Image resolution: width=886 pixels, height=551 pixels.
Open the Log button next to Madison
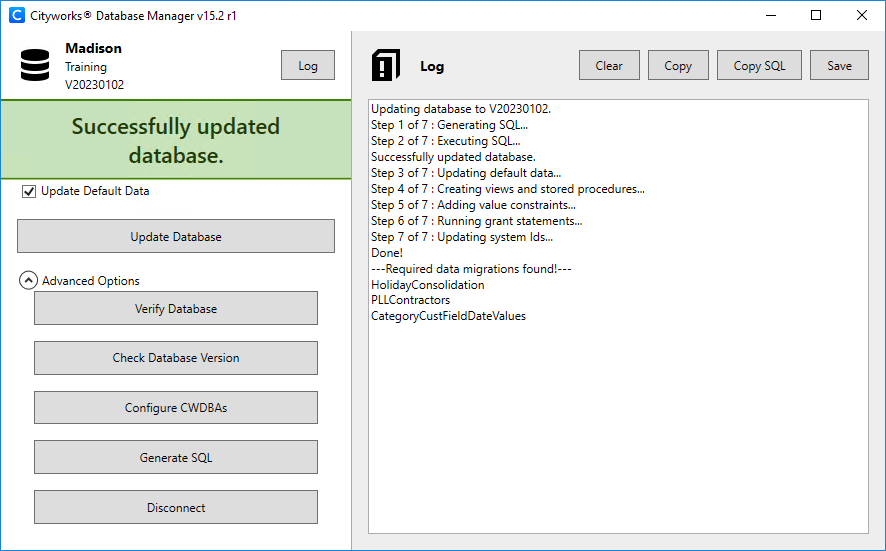[x=308, y=66]
